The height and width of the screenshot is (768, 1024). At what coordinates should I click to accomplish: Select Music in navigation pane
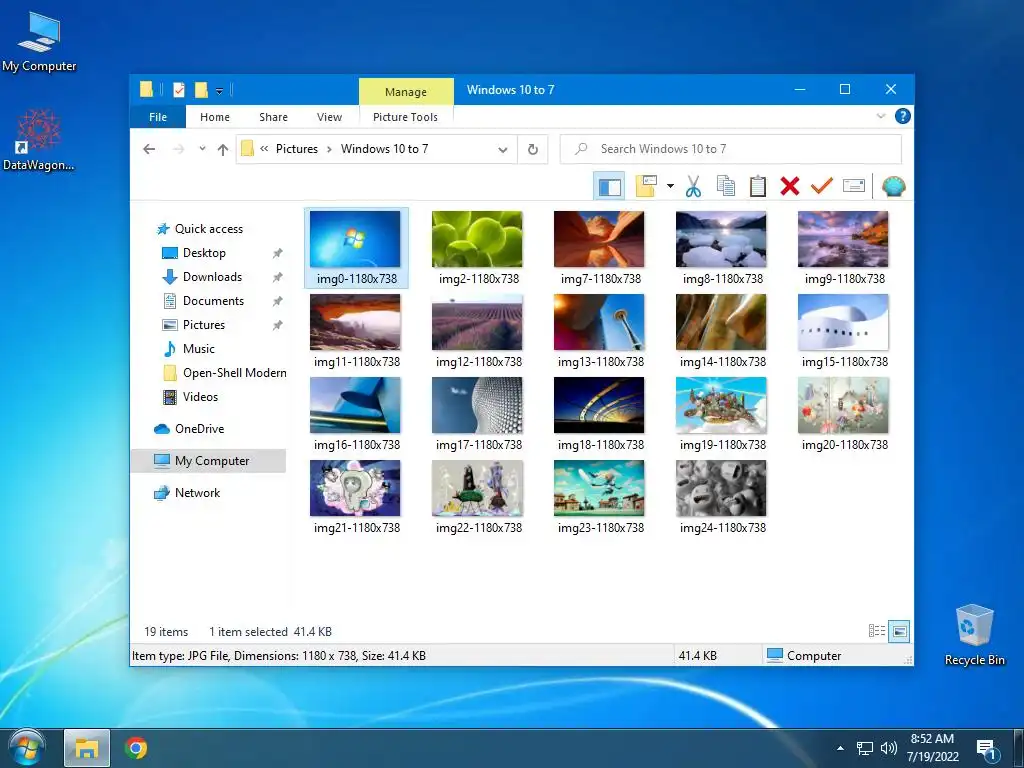199,349
